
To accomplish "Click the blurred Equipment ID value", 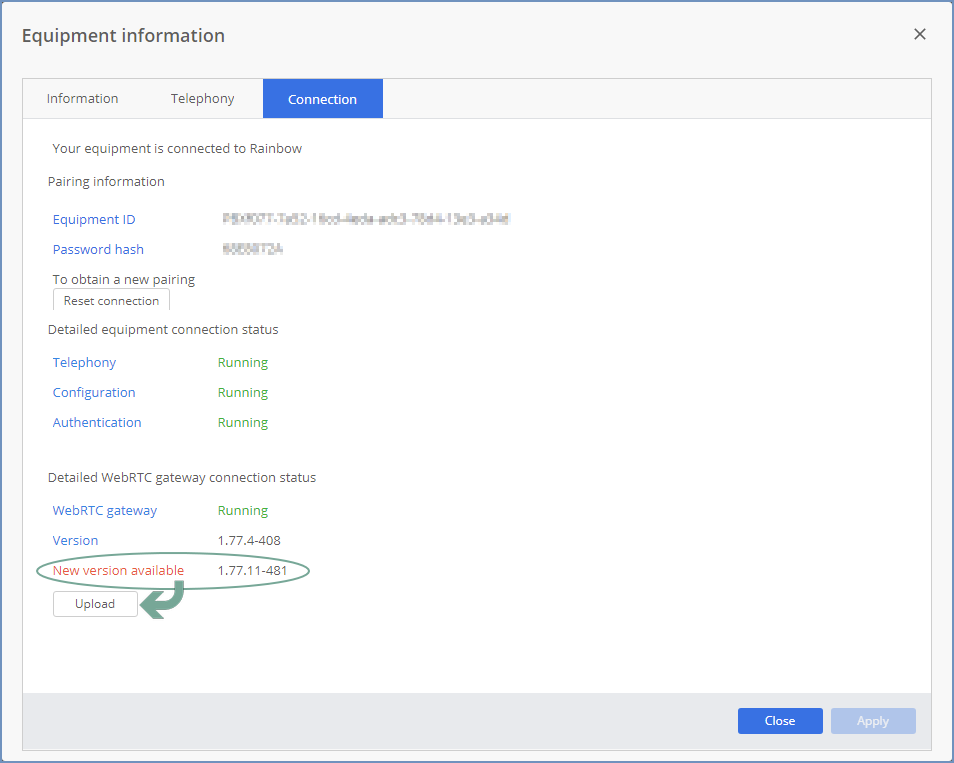I will (x=366, y=218).
